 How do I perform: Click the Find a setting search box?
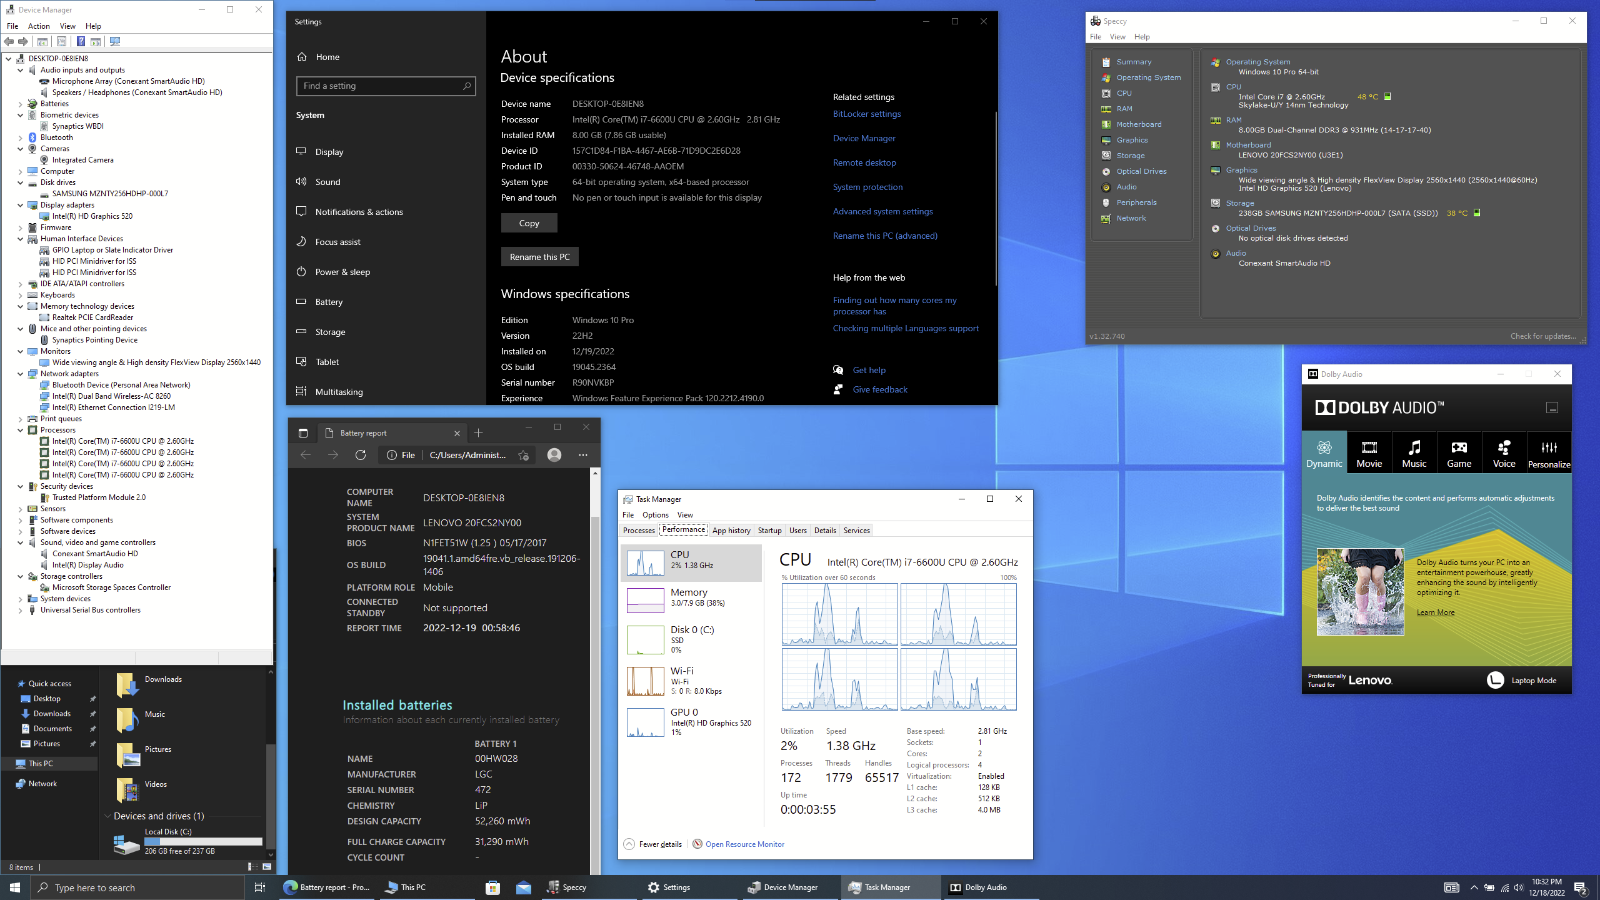click(x=386, y=86)
